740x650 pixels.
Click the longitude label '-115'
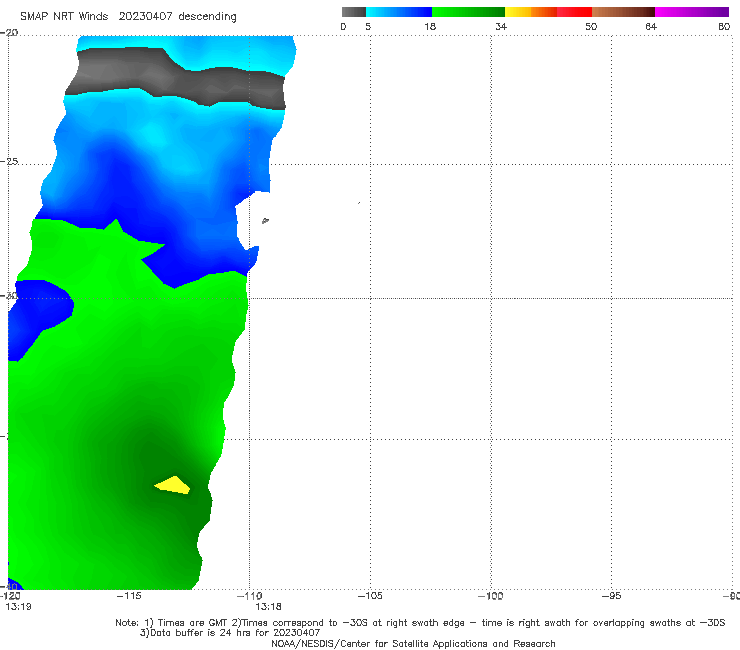129,596
